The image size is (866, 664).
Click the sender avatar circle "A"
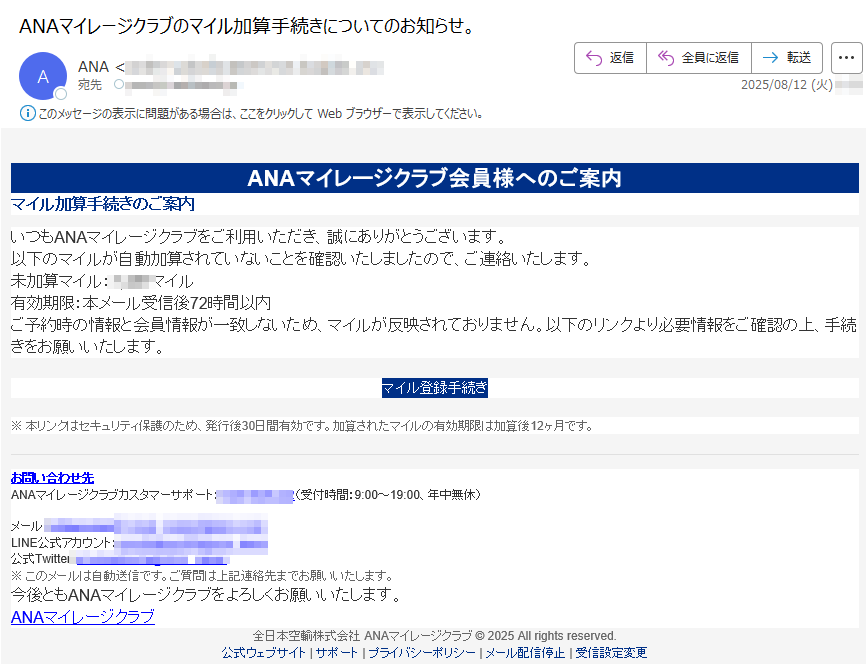pyautogui.click(x=43, y=76)
